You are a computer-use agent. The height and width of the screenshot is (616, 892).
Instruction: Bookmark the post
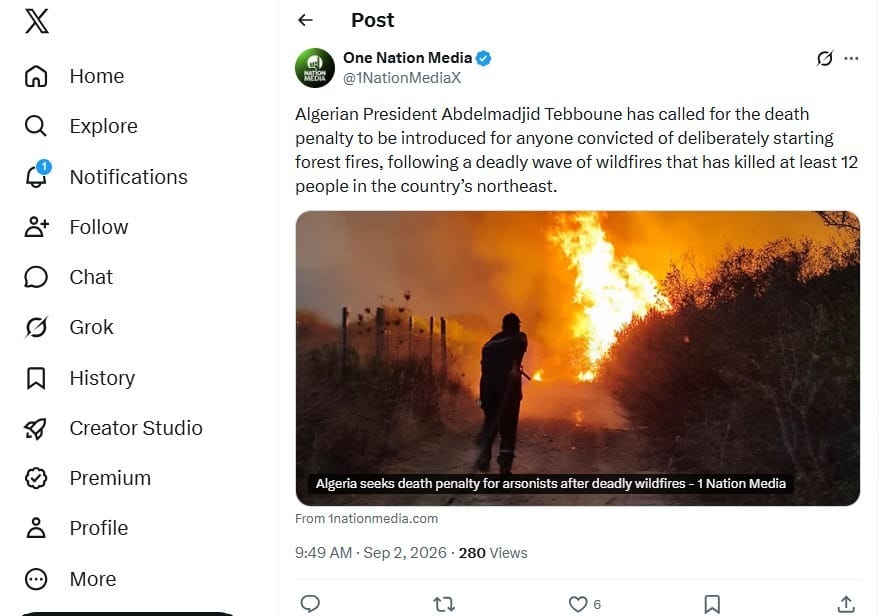pyautogui.click(x=712, y=603)
